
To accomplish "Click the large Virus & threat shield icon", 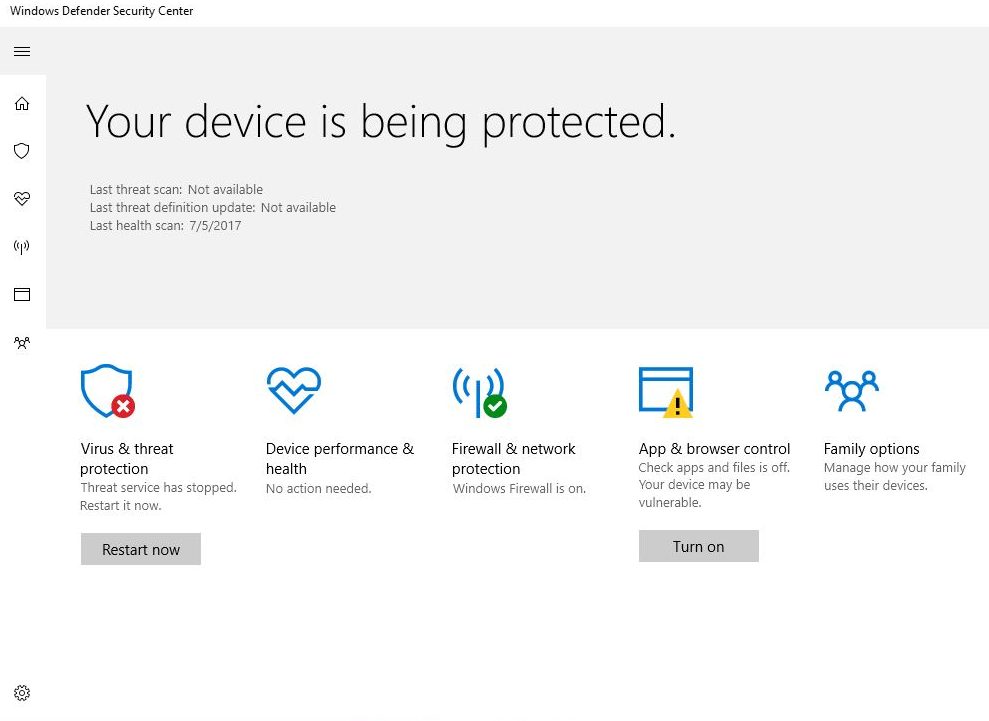I will (x=108, y=391).
